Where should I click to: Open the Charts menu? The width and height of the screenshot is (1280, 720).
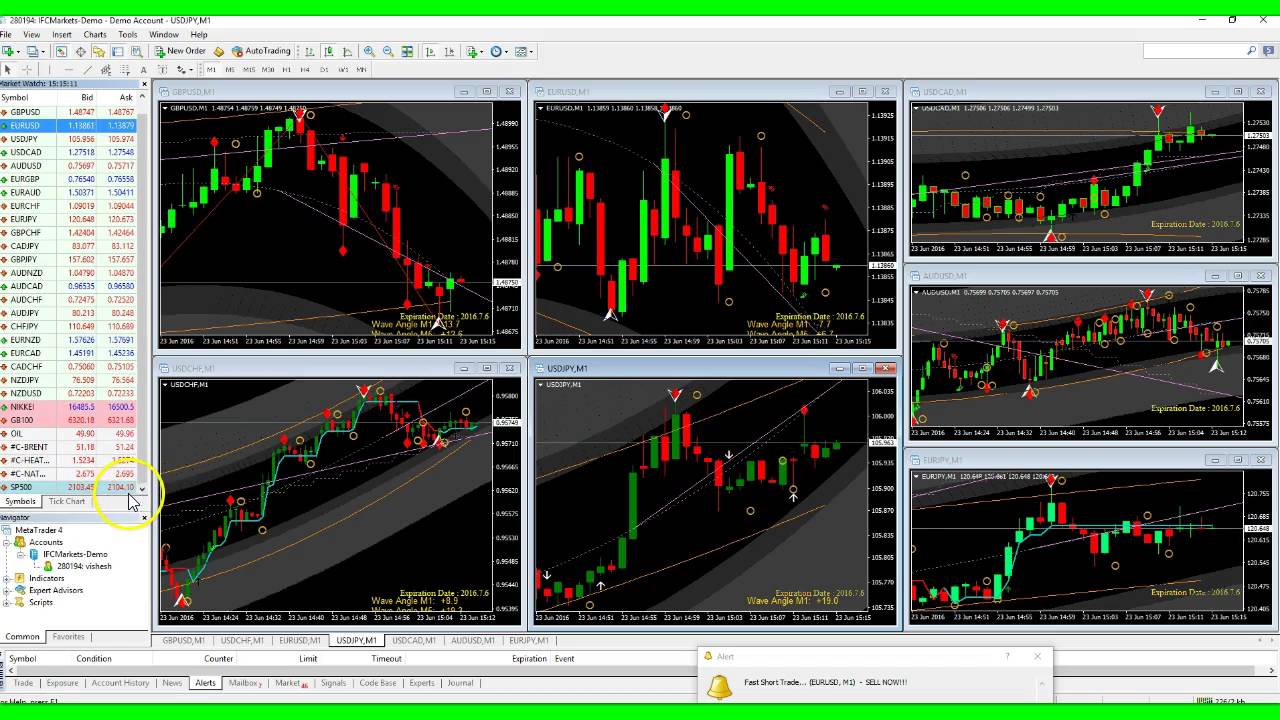[95, 35]
